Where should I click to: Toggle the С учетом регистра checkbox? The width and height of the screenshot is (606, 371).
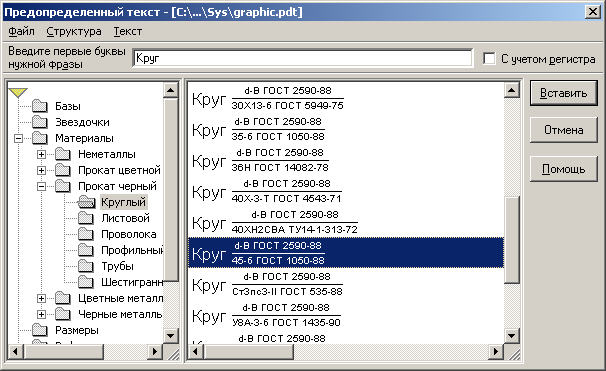pyautogui.click(x=489, y=59)
